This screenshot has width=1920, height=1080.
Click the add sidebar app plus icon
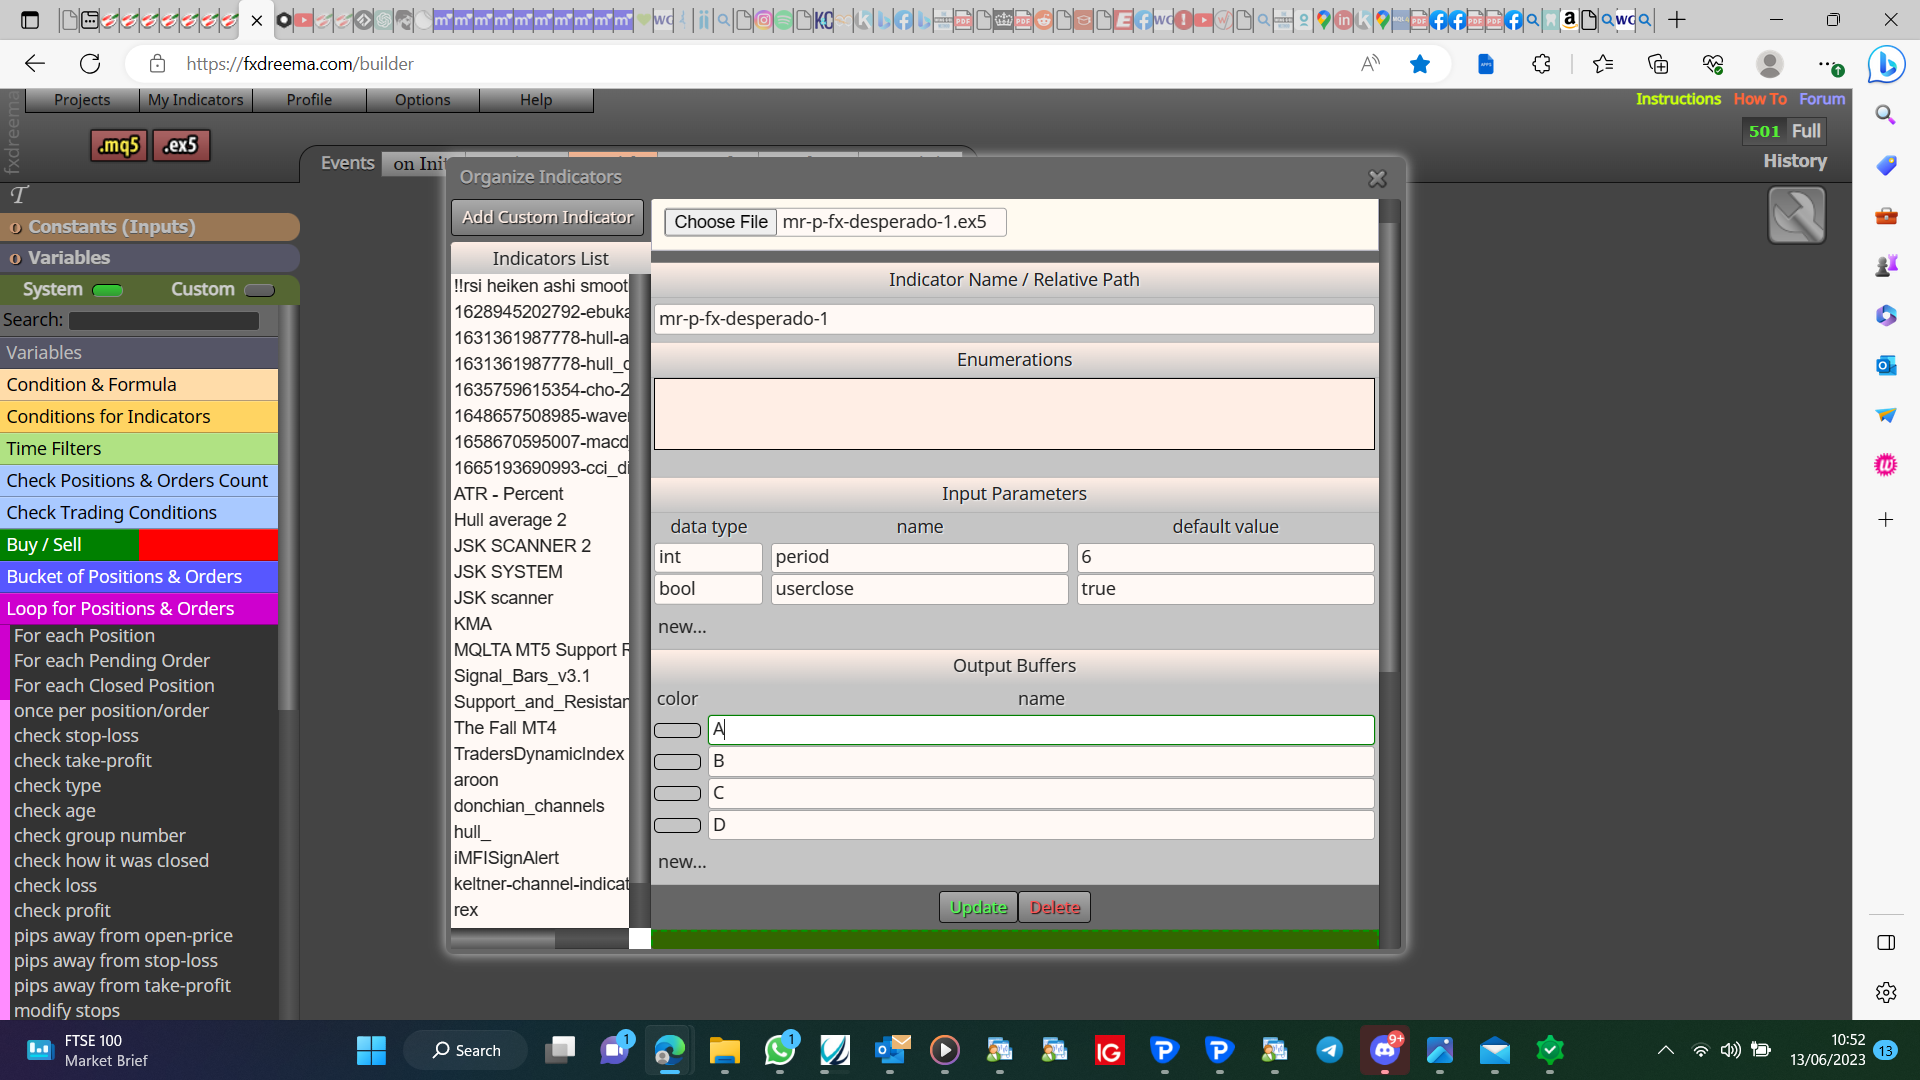click(1886, 519)
